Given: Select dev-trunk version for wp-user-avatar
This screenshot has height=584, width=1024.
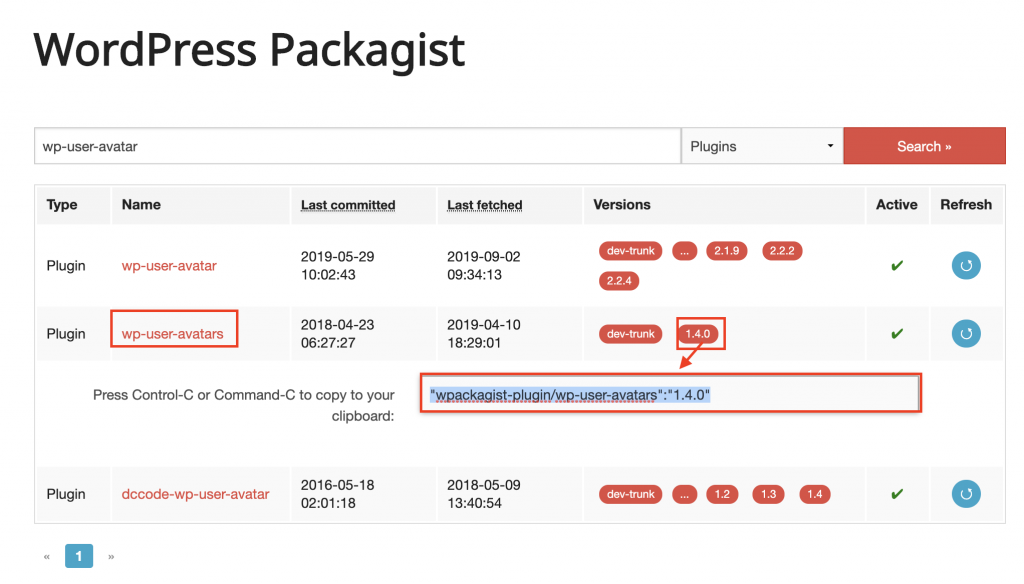Looking at the screenshot, I should coord(631,251).
